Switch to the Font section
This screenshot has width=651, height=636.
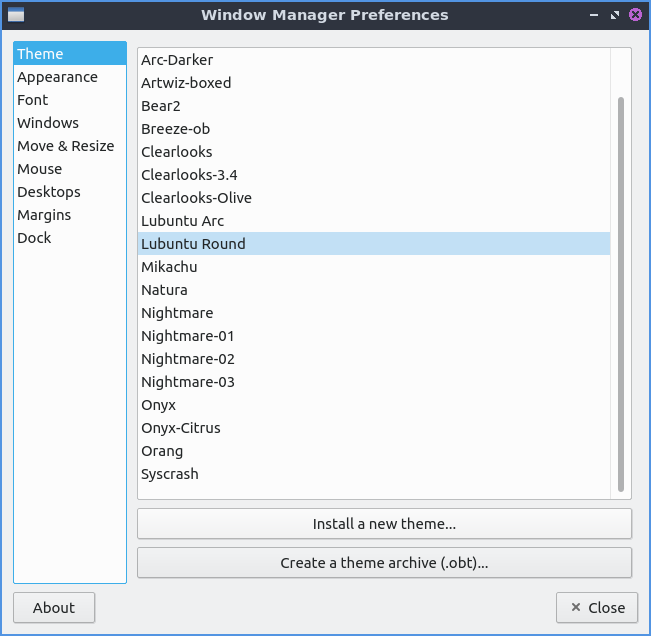pyautogui.click(x=32, y=100)
